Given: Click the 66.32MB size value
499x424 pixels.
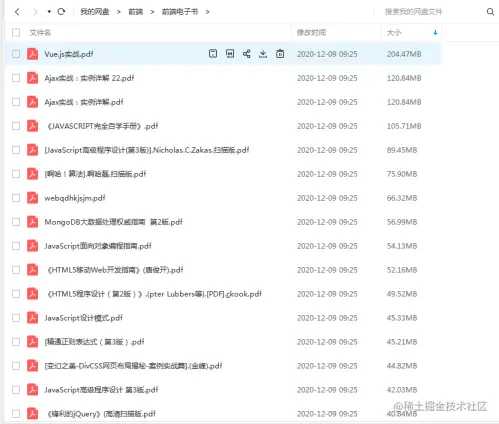Looking at the screenshot, I should click(x=402, y=198).
